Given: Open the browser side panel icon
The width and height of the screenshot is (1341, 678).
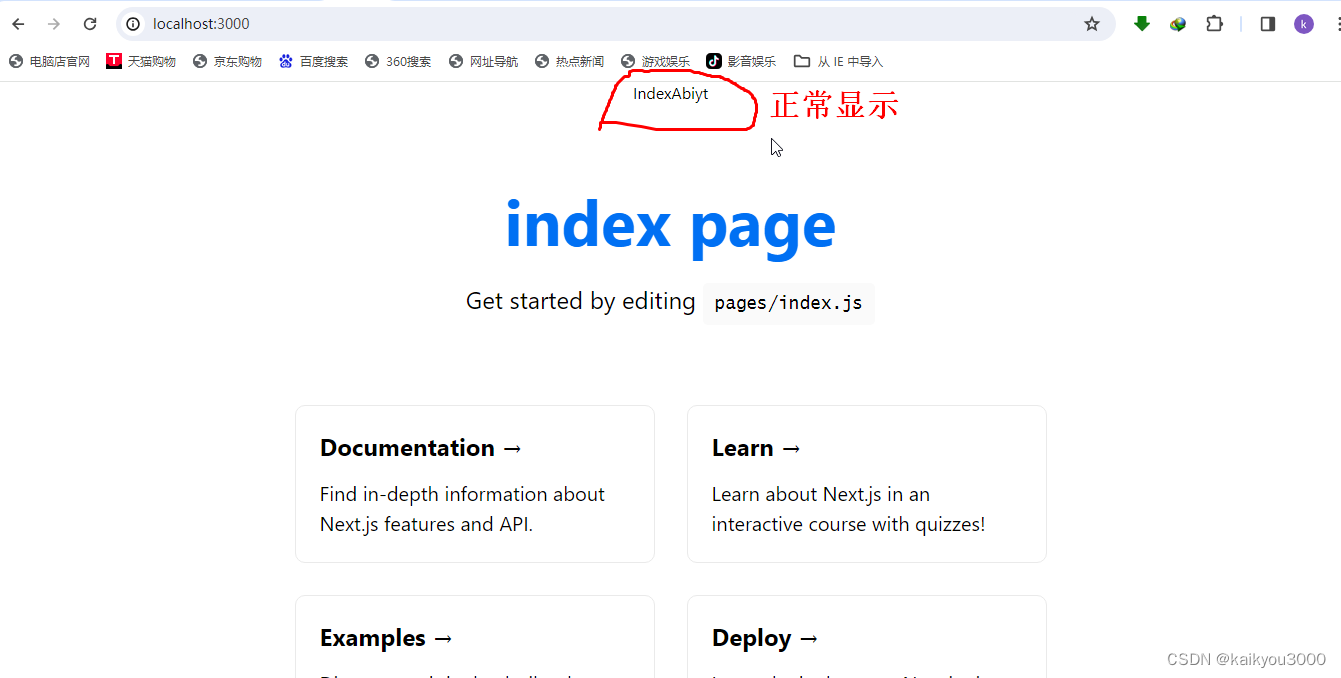Looking at the screenshot, I should coord(1266,23).
